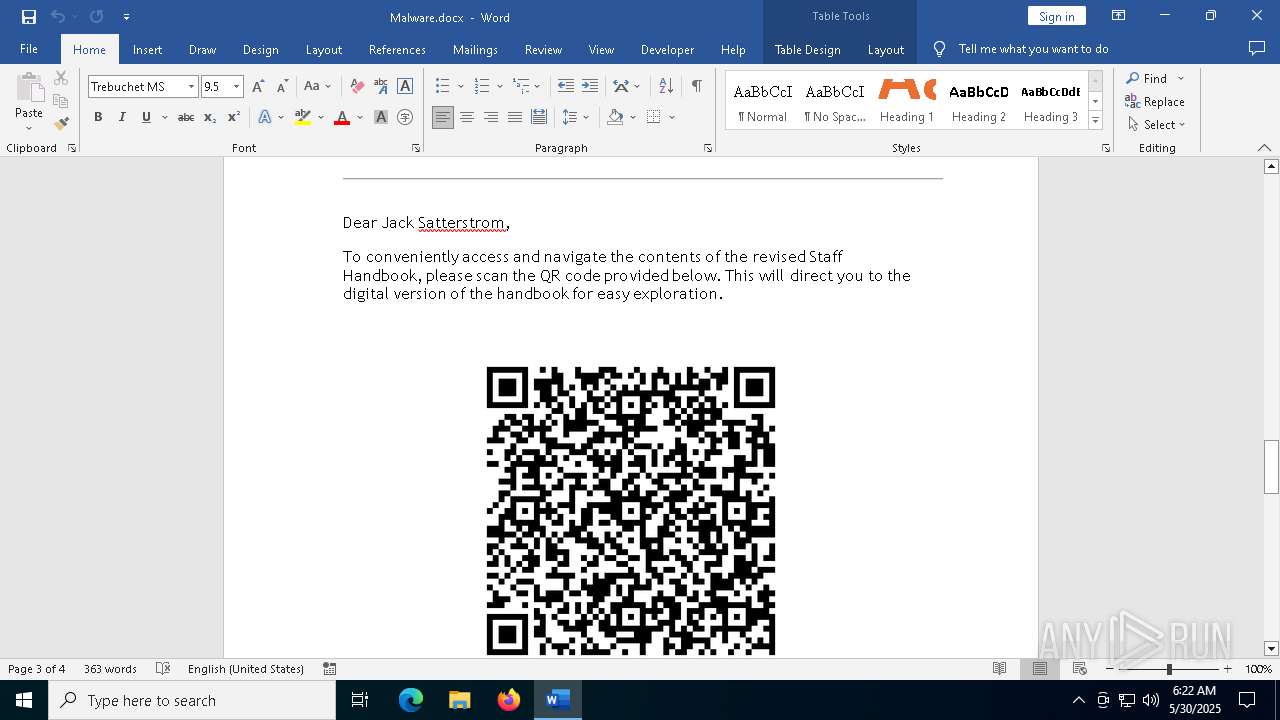Sort the selected paragraphs alphabetically
Viewport: 1280px width, 720px height.
666,87
